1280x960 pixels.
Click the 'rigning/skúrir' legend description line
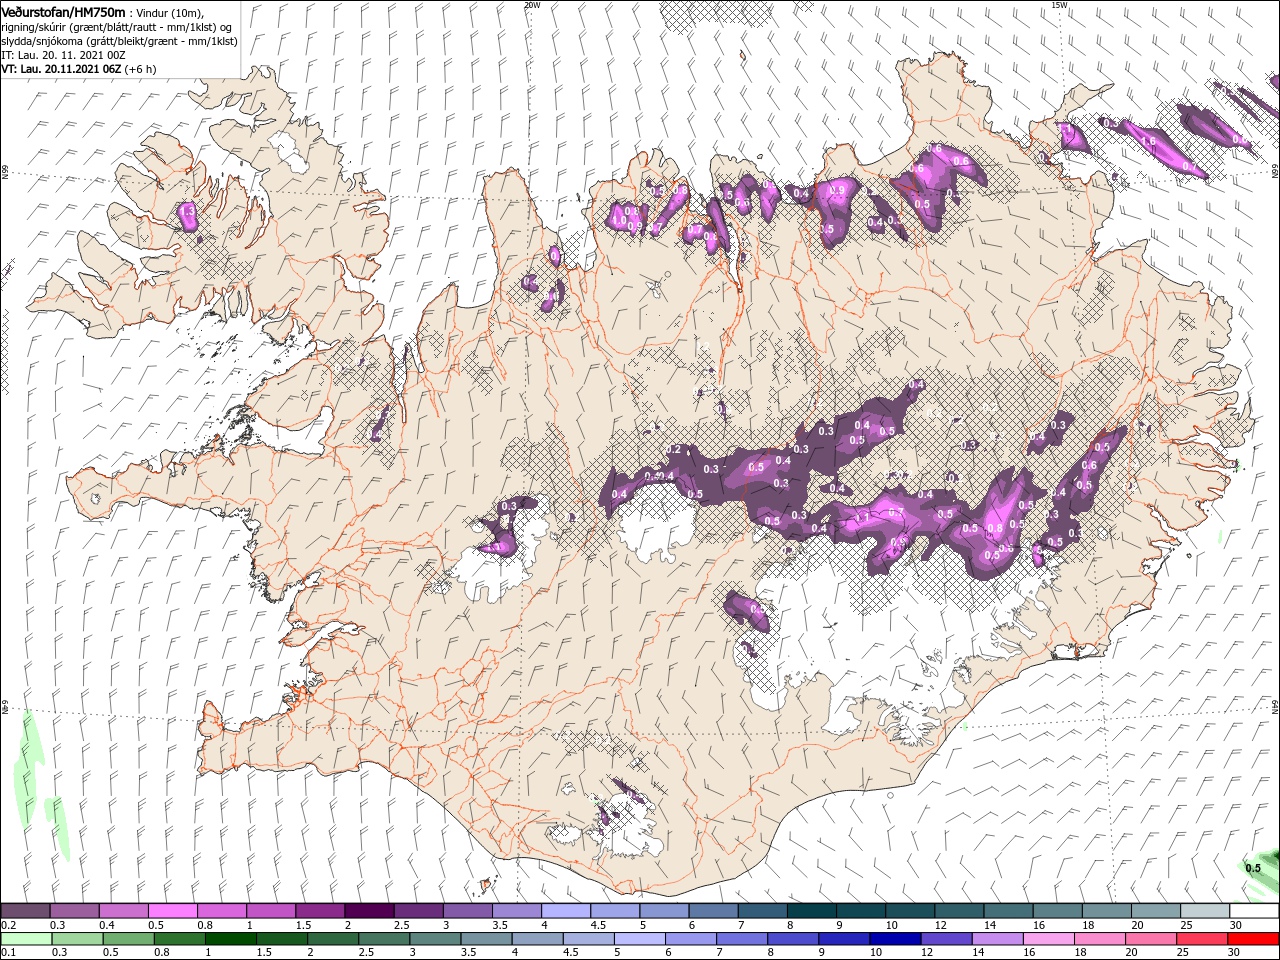point(116,26)
